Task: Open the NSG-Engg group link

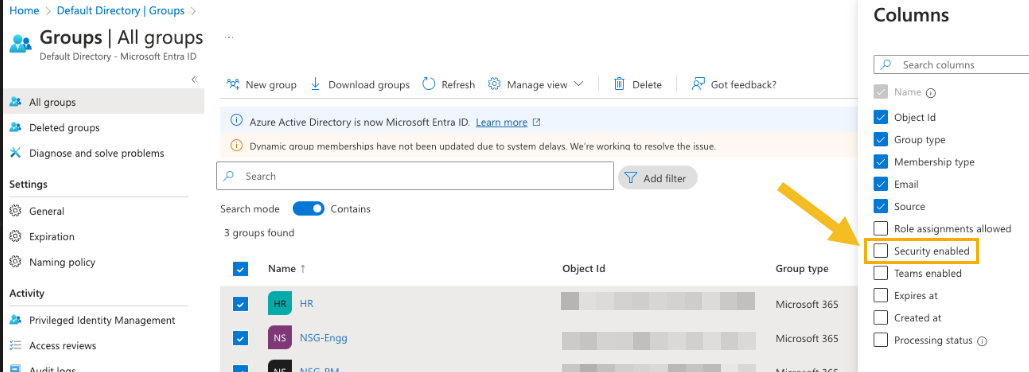Action: 324,338
